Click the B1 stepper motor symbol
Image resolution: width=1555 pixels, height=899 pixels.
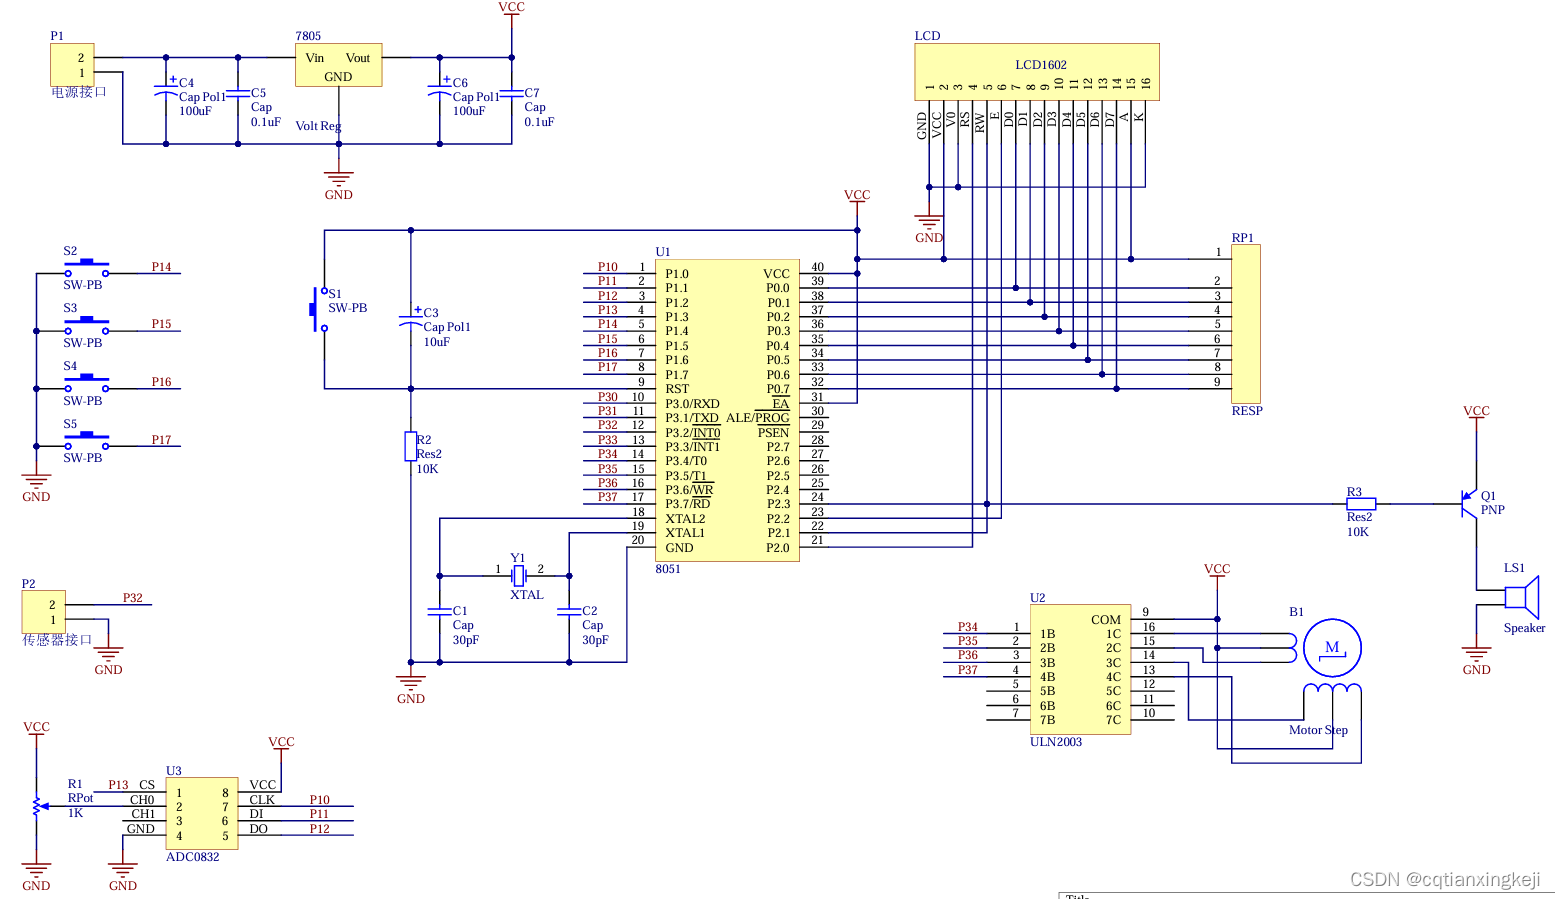pyautogui.click(x=1332, y=648)
